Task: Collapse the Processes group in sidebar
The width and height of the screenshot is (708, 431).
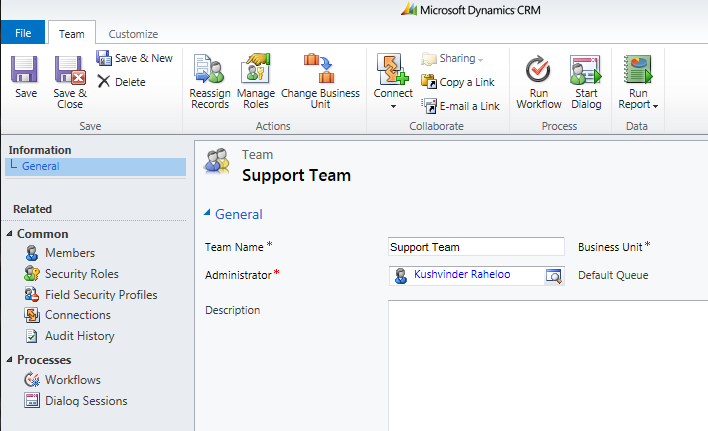Action: [9, 360]
